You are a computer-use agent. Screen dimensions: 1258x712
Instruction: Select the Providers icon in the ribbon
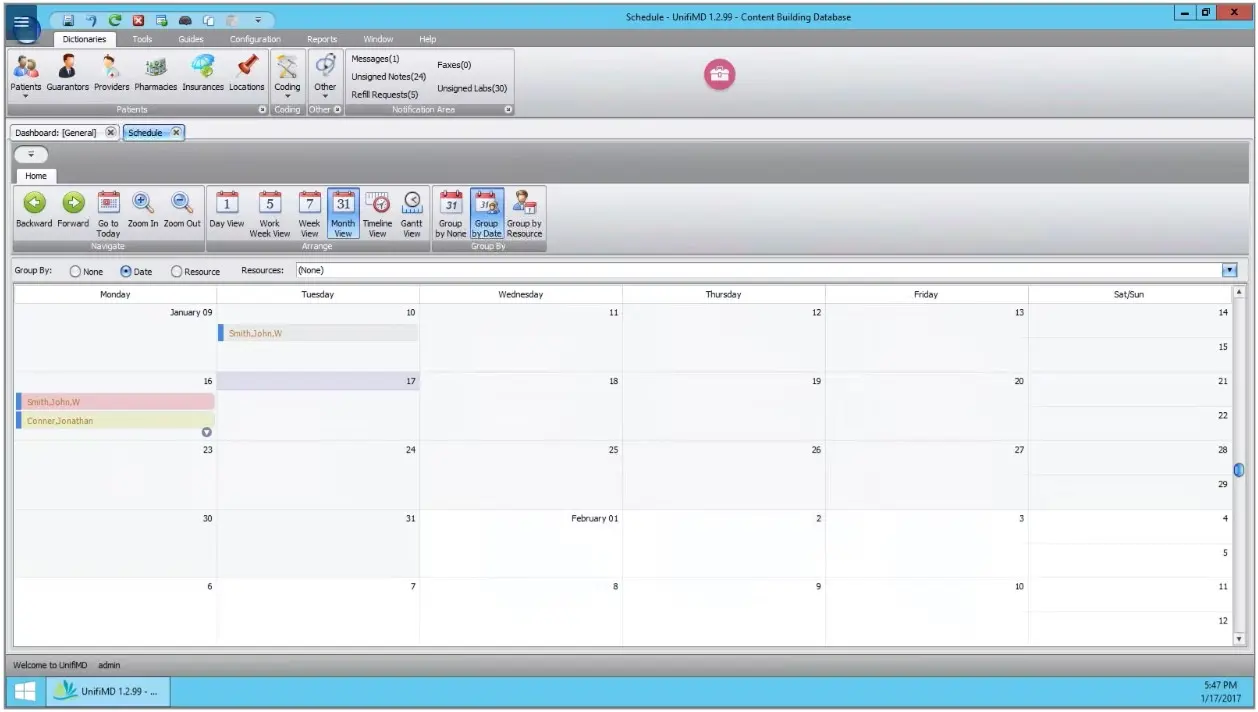[x=111, y=77]
